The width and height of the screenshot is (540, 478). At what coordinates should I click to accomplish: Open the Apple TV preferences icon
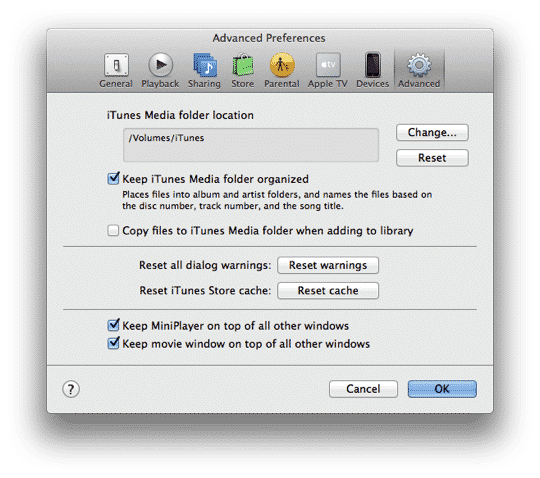click(x=328, y=65)
